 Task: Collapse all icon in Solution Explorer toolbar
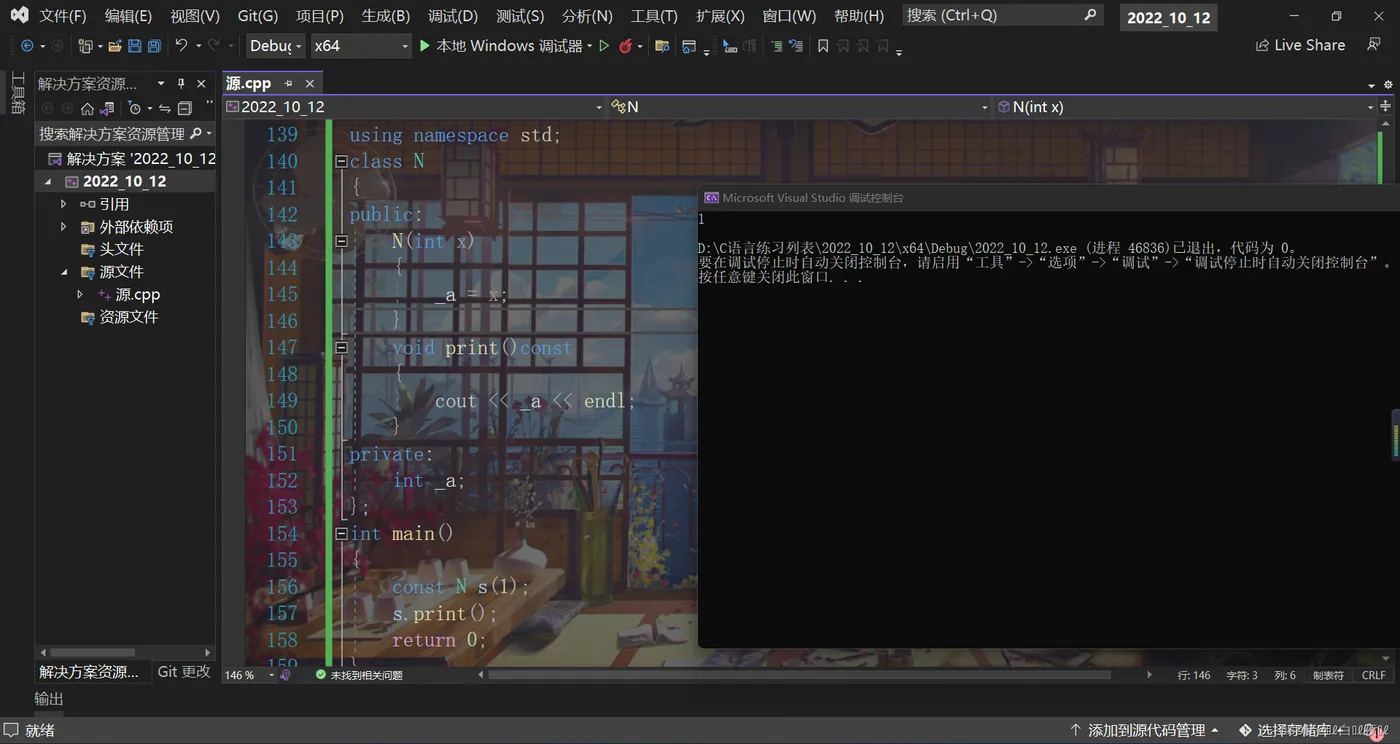(x=184, y=108)
